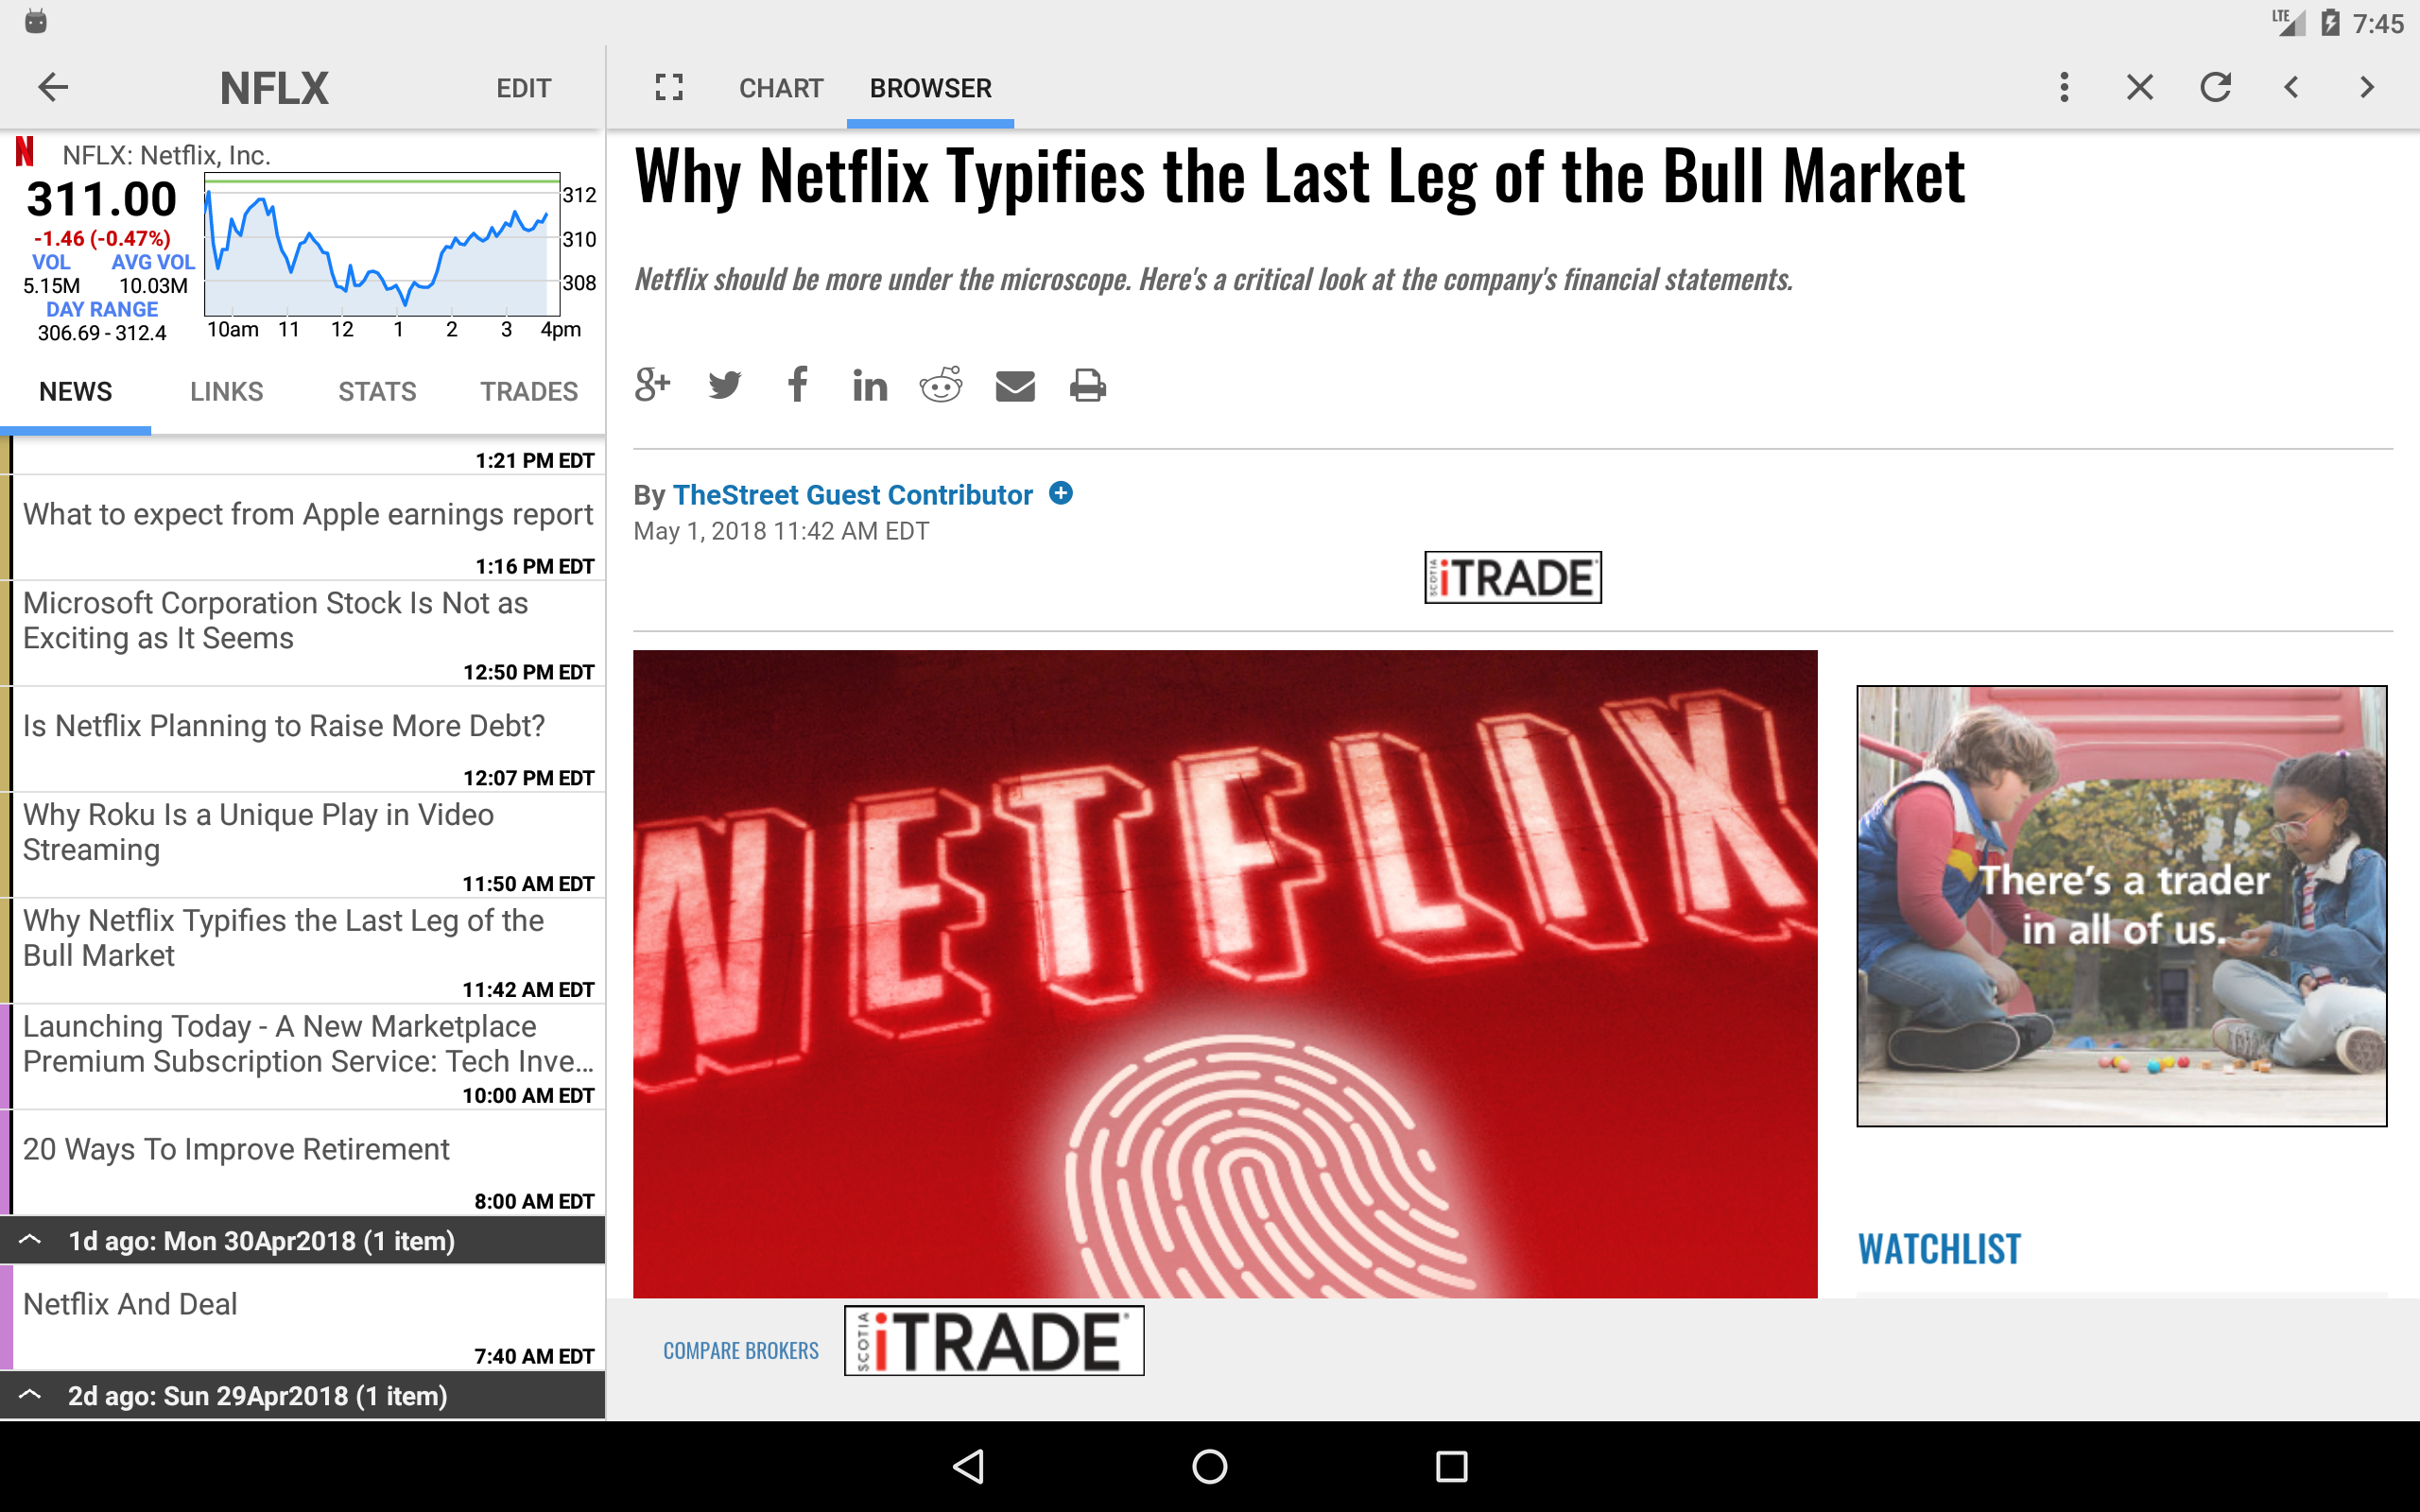Go forward with right chevron
Image resolution: width=2420 pixels, height=1512 pixels.
[2367, 87]
